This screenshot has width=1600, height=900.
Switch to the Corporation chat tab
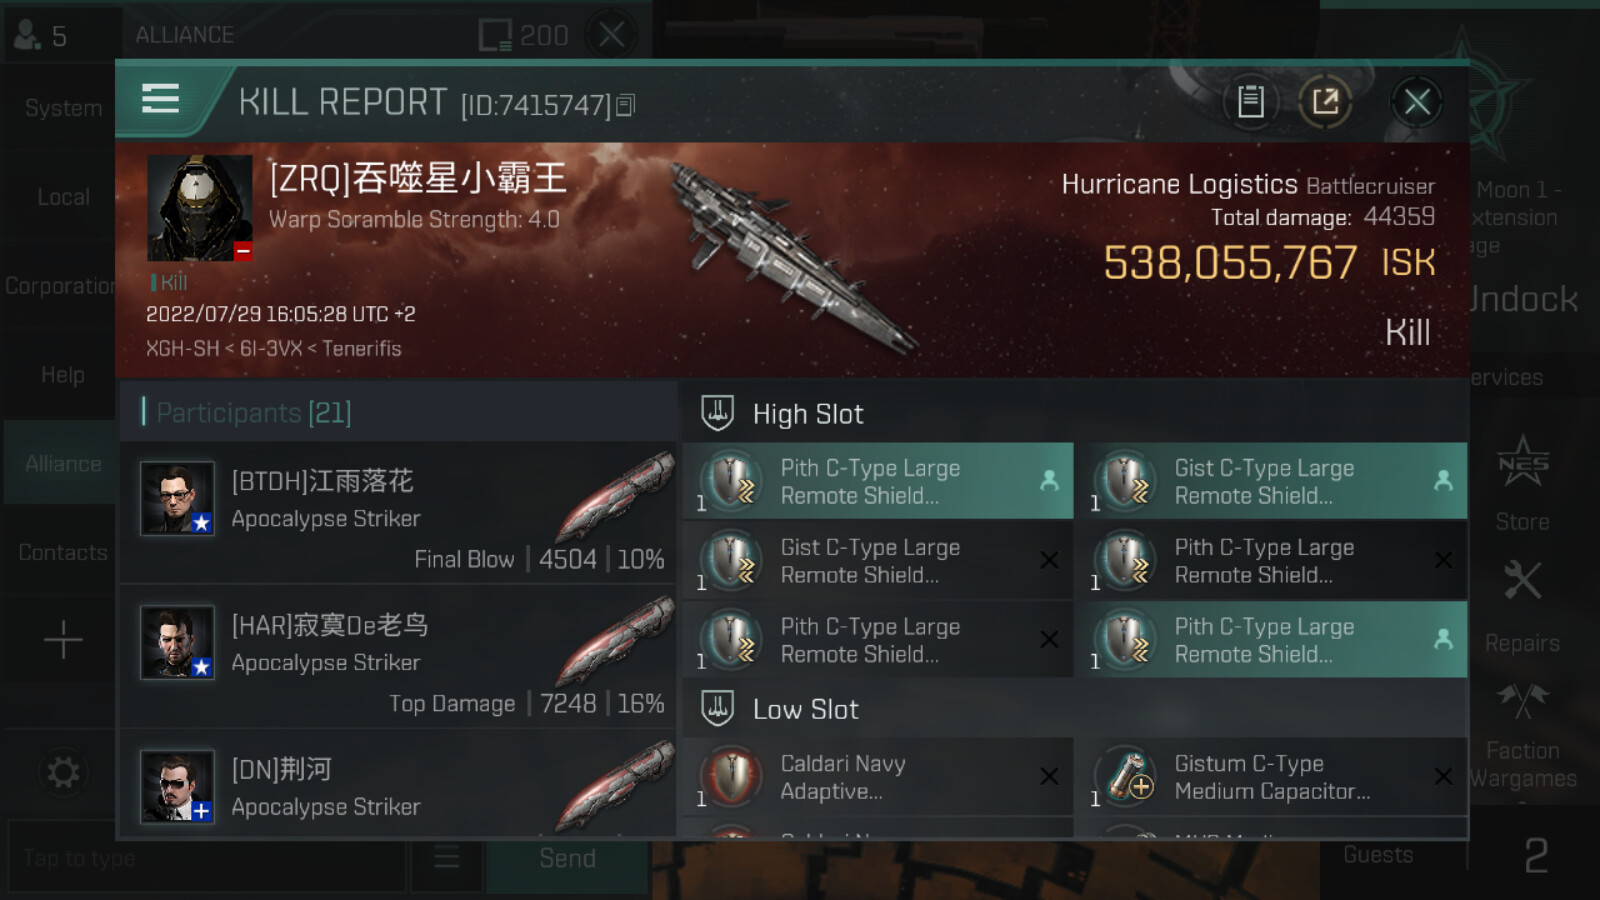coord(60,286)
